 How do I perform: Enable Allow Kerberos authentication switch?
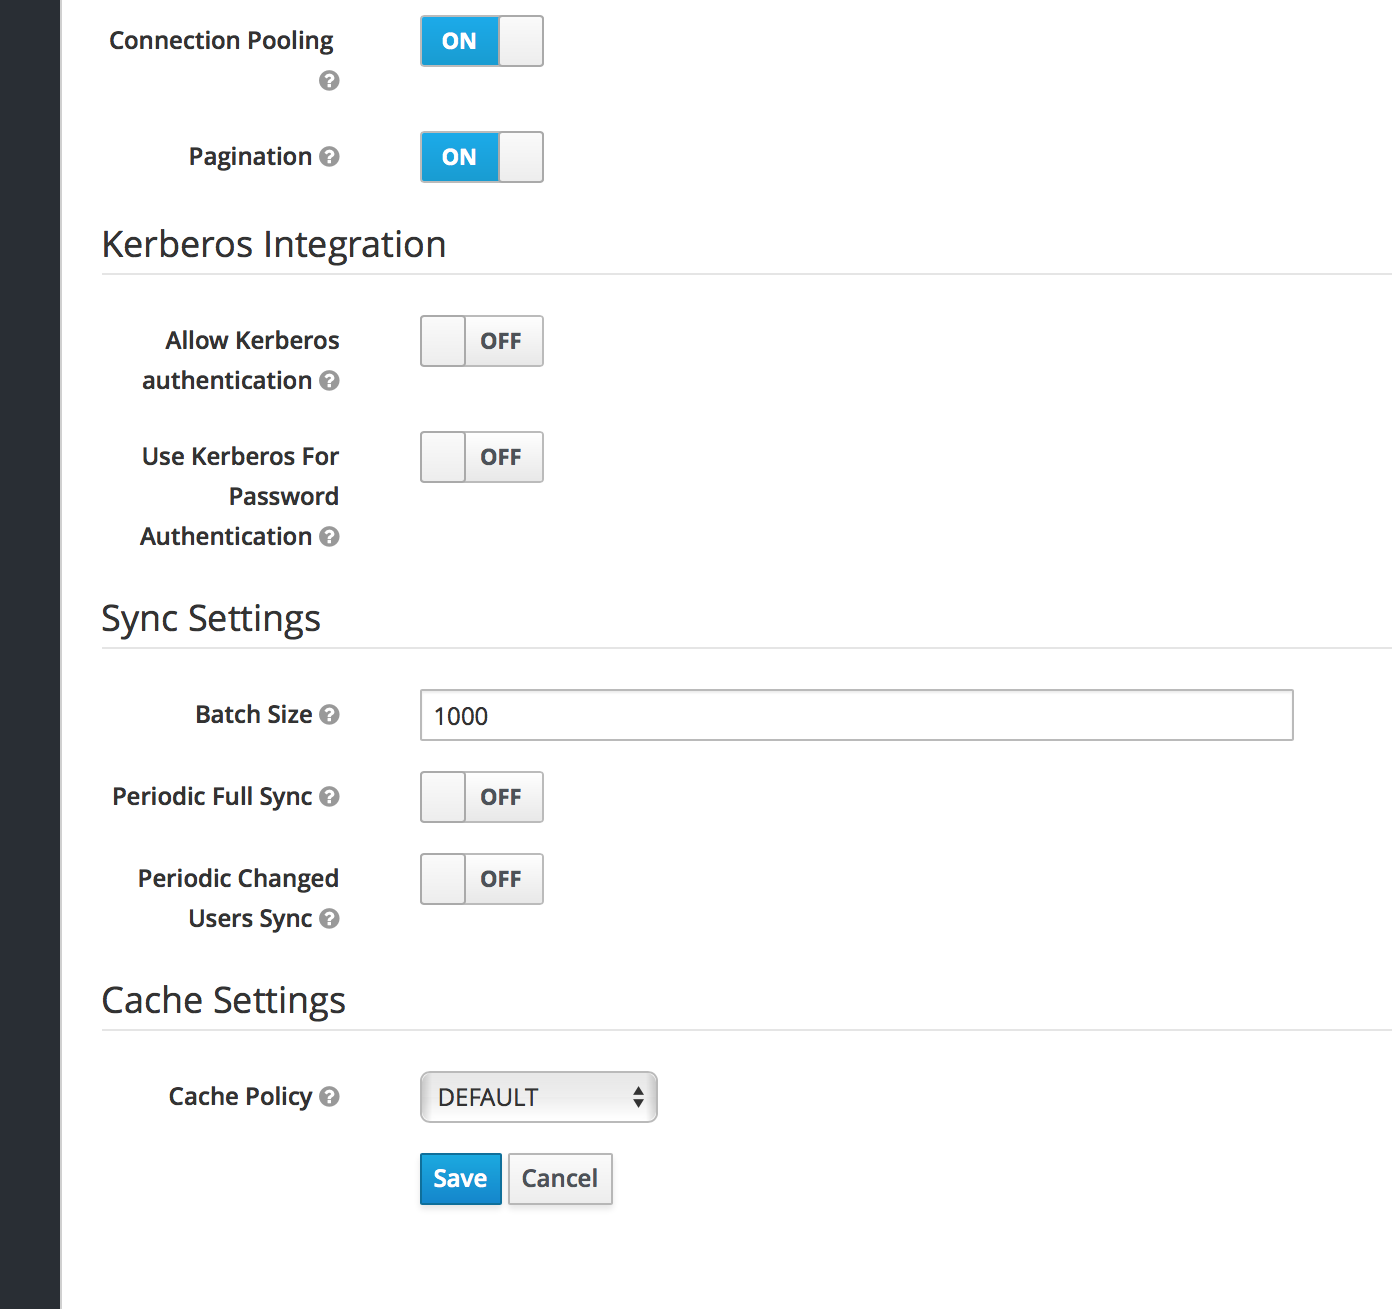[481, 341]
